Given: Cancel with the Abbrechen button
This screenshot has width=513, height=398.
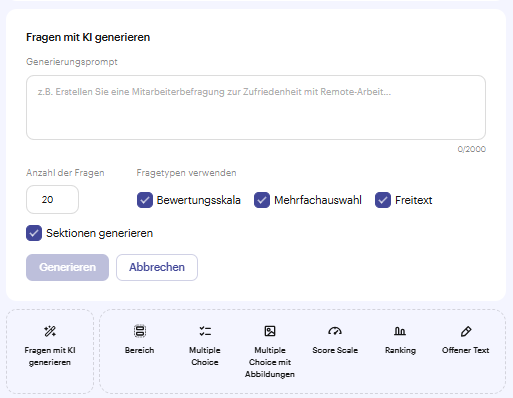Looking at the screenshot, I should point(157,267).
